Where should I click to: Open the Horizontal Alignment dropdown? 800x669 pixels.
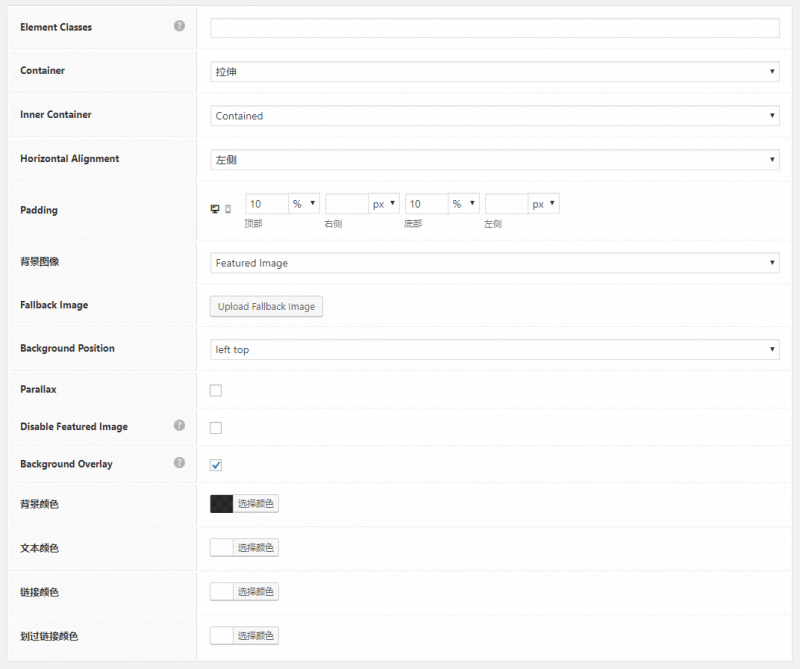coord(494,160)
